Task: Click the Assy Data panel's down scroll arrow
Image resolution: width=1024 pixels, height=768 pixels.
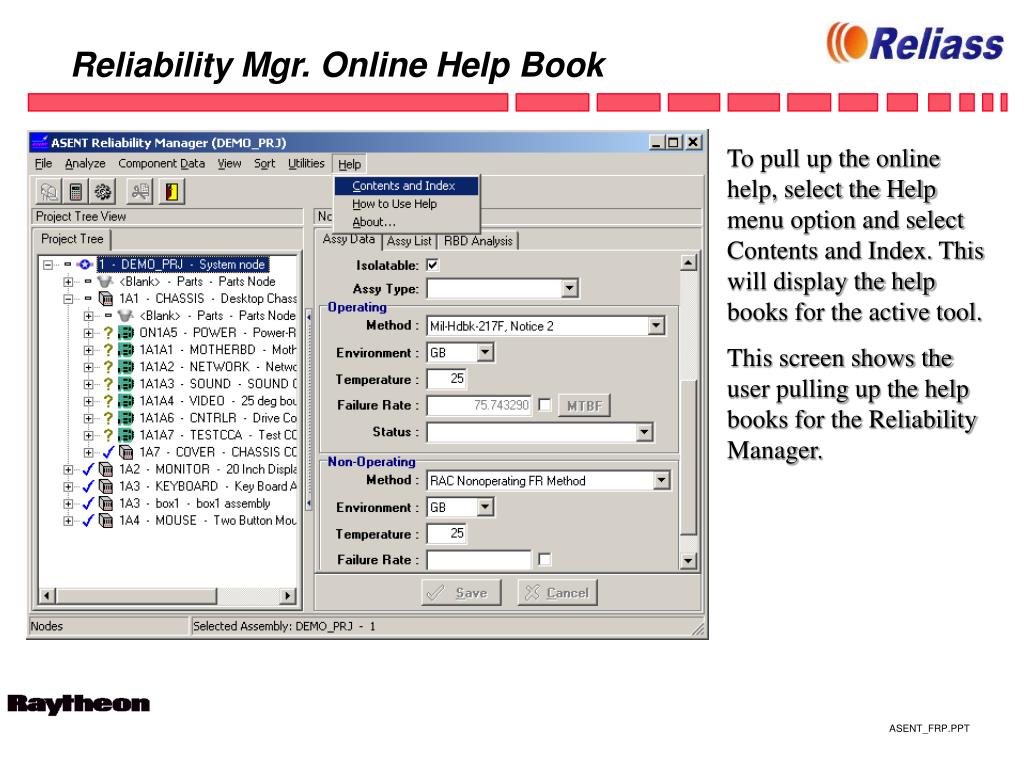Action: click(688, 560)
